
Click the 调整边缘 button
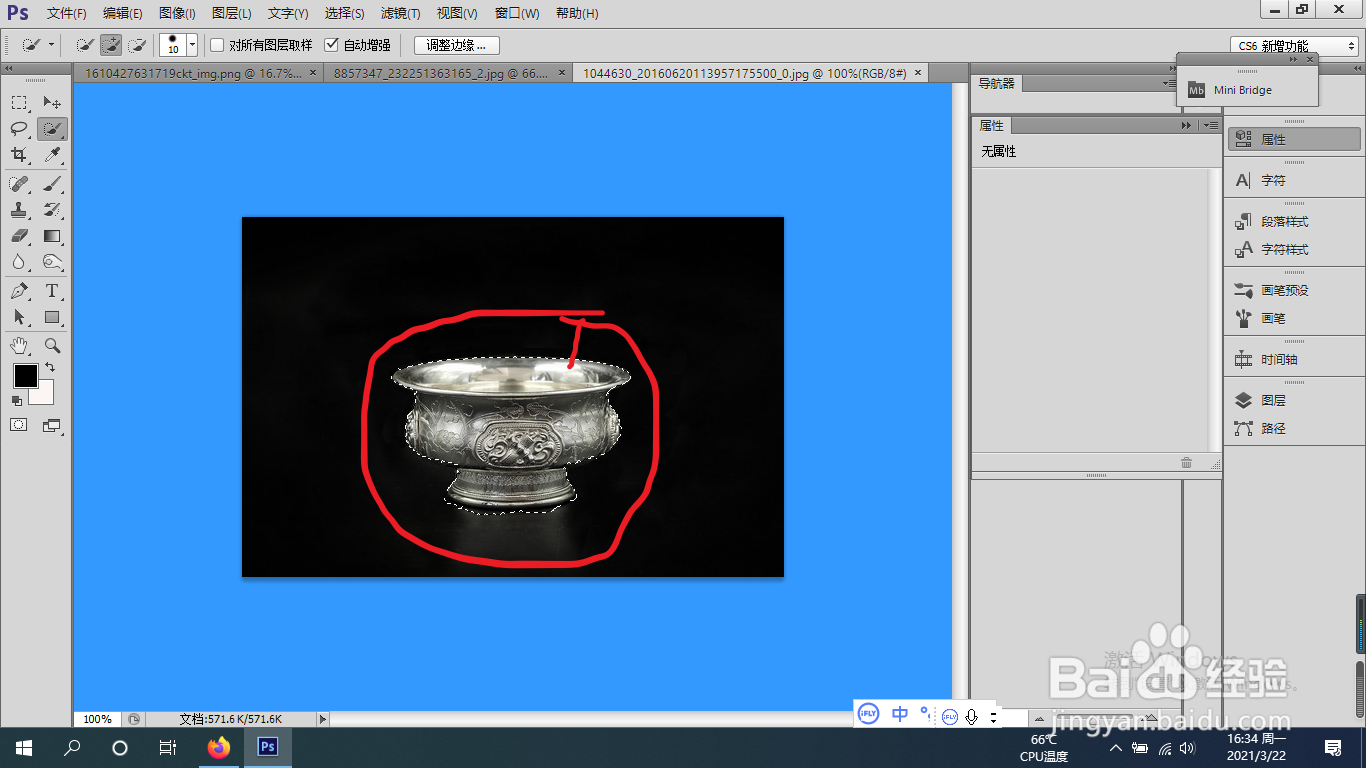tap(456, 45)
